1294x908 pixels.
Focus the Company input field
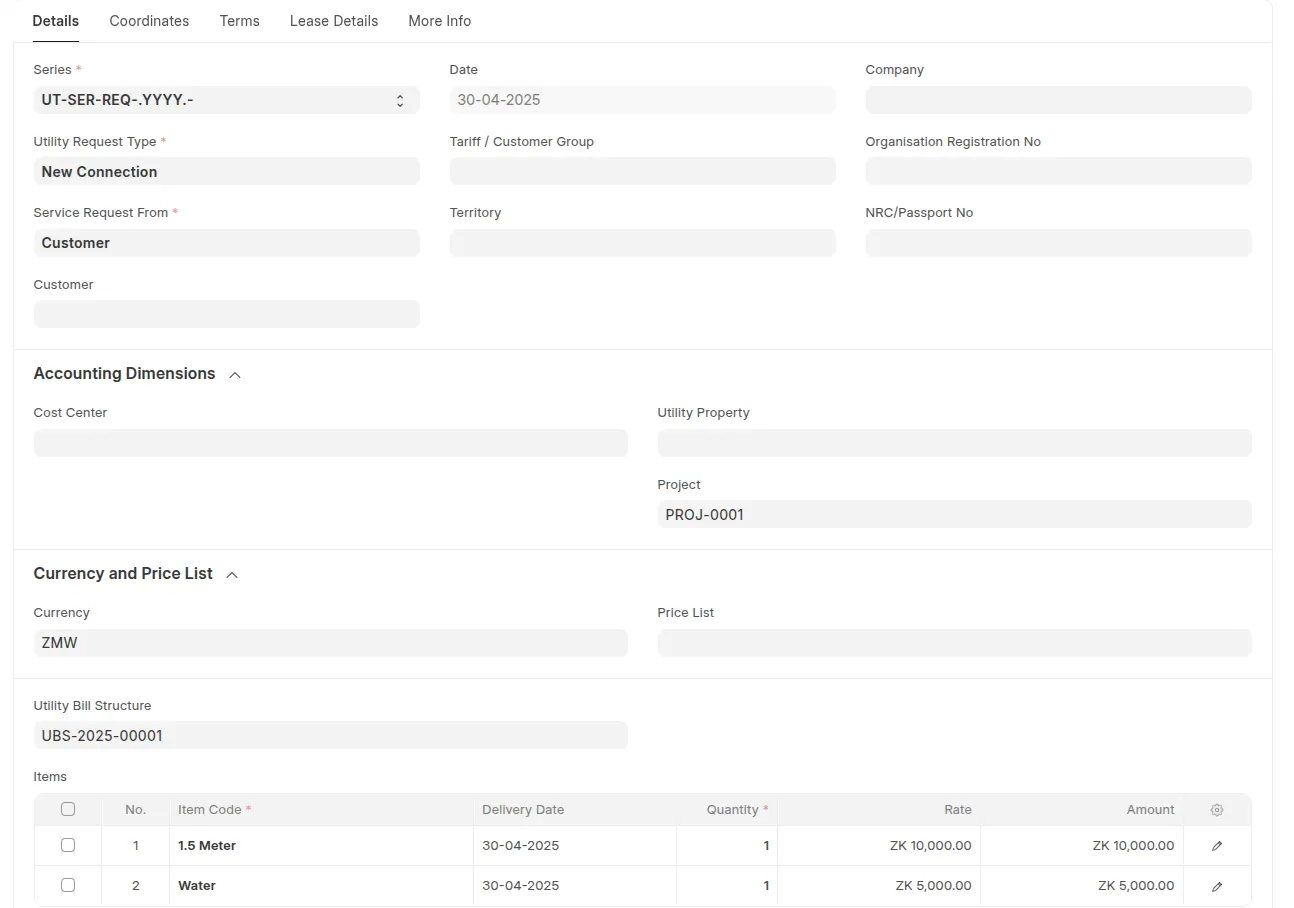(1058, 100)
